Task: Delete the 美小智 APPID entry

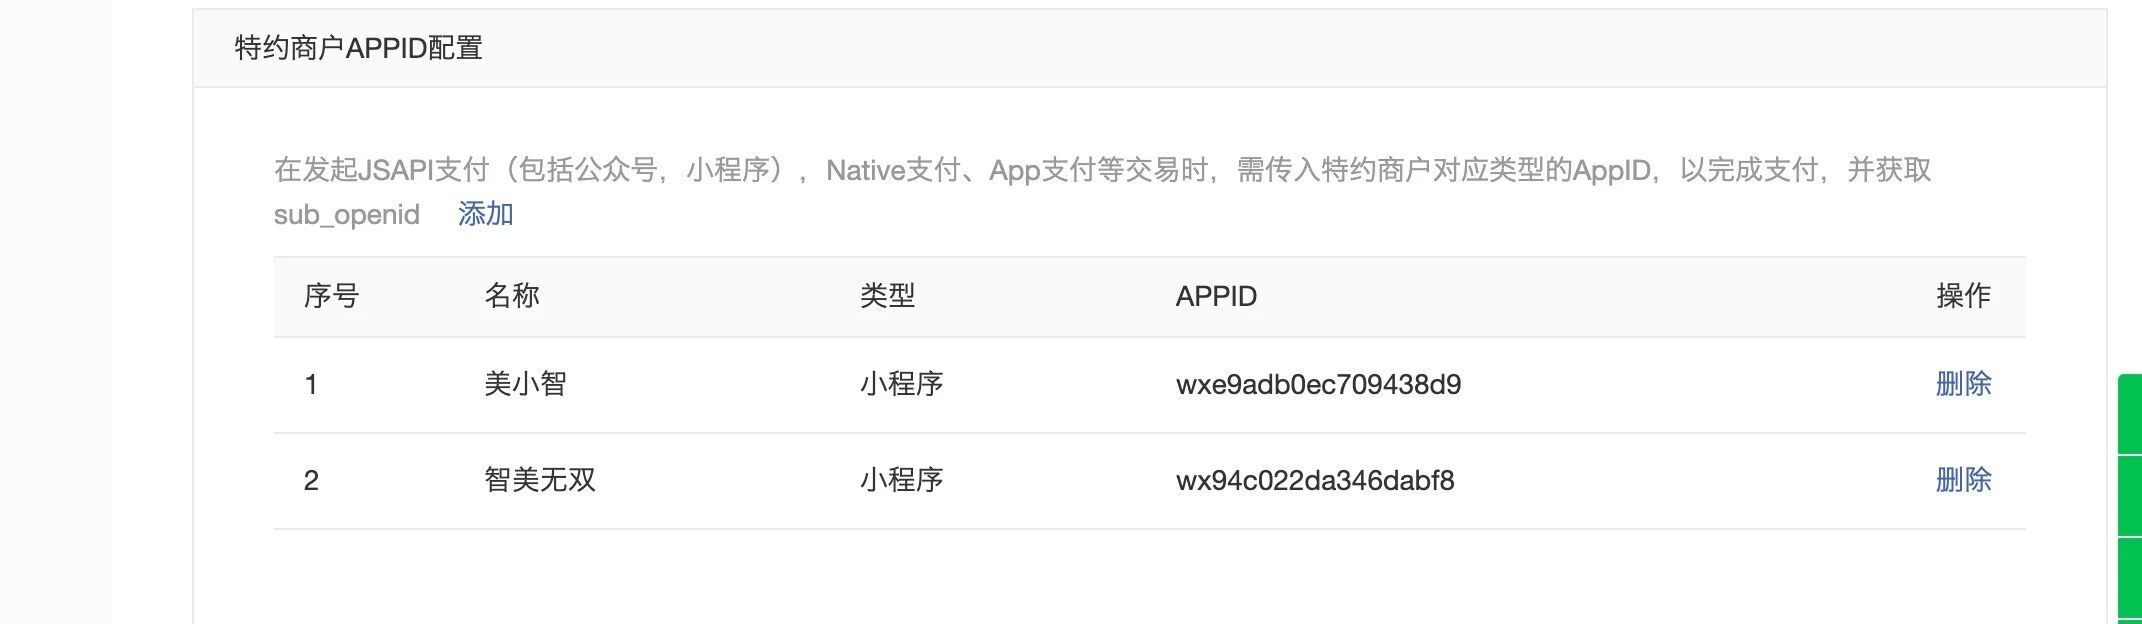Action: pyautogui.click(x=1963, y=384)
